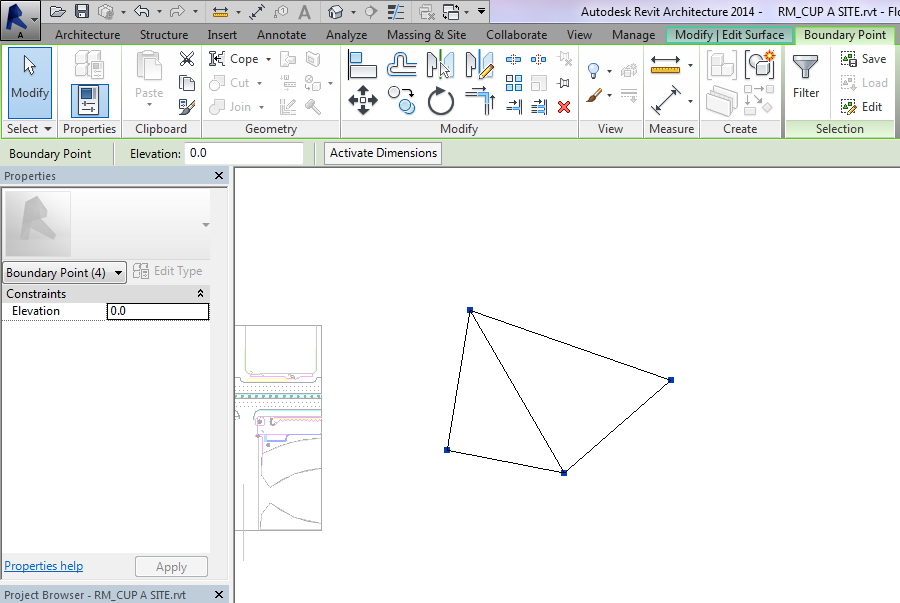Screen dimensions: 900x603
Task: Select the Align tool
Action: point(362,66)
